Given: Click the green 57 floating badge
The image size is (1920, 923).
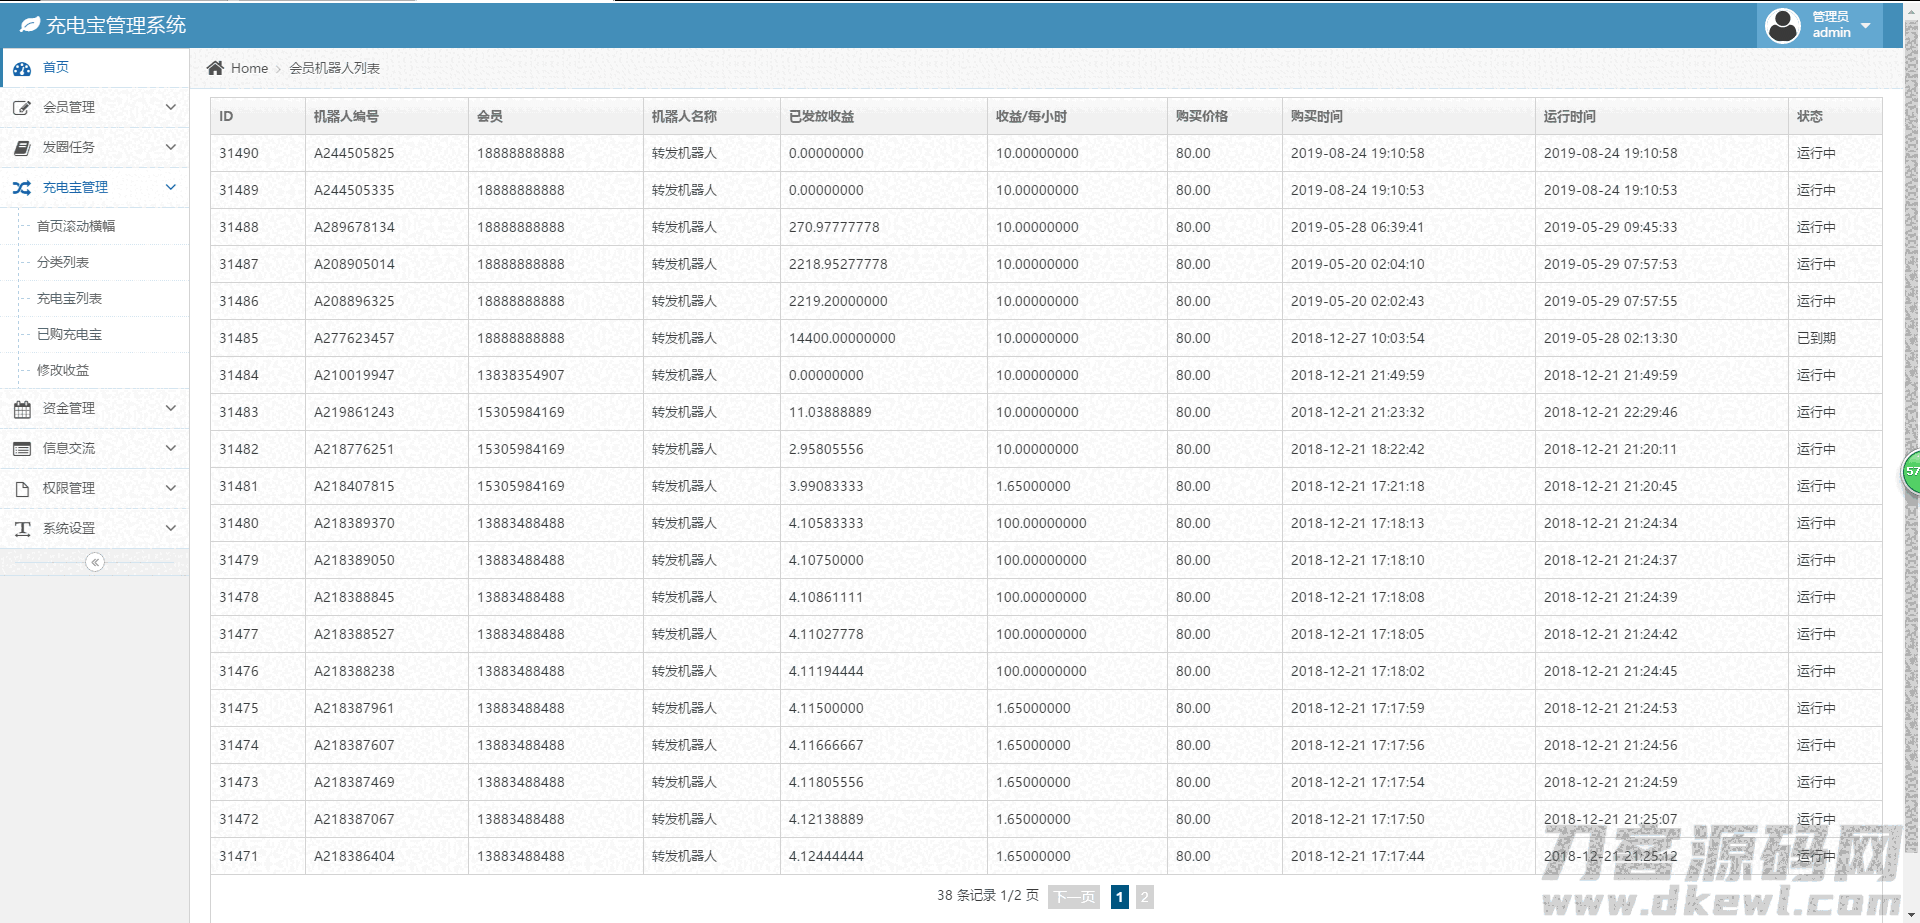Looking at the screenshot, I should [1910, 472].
